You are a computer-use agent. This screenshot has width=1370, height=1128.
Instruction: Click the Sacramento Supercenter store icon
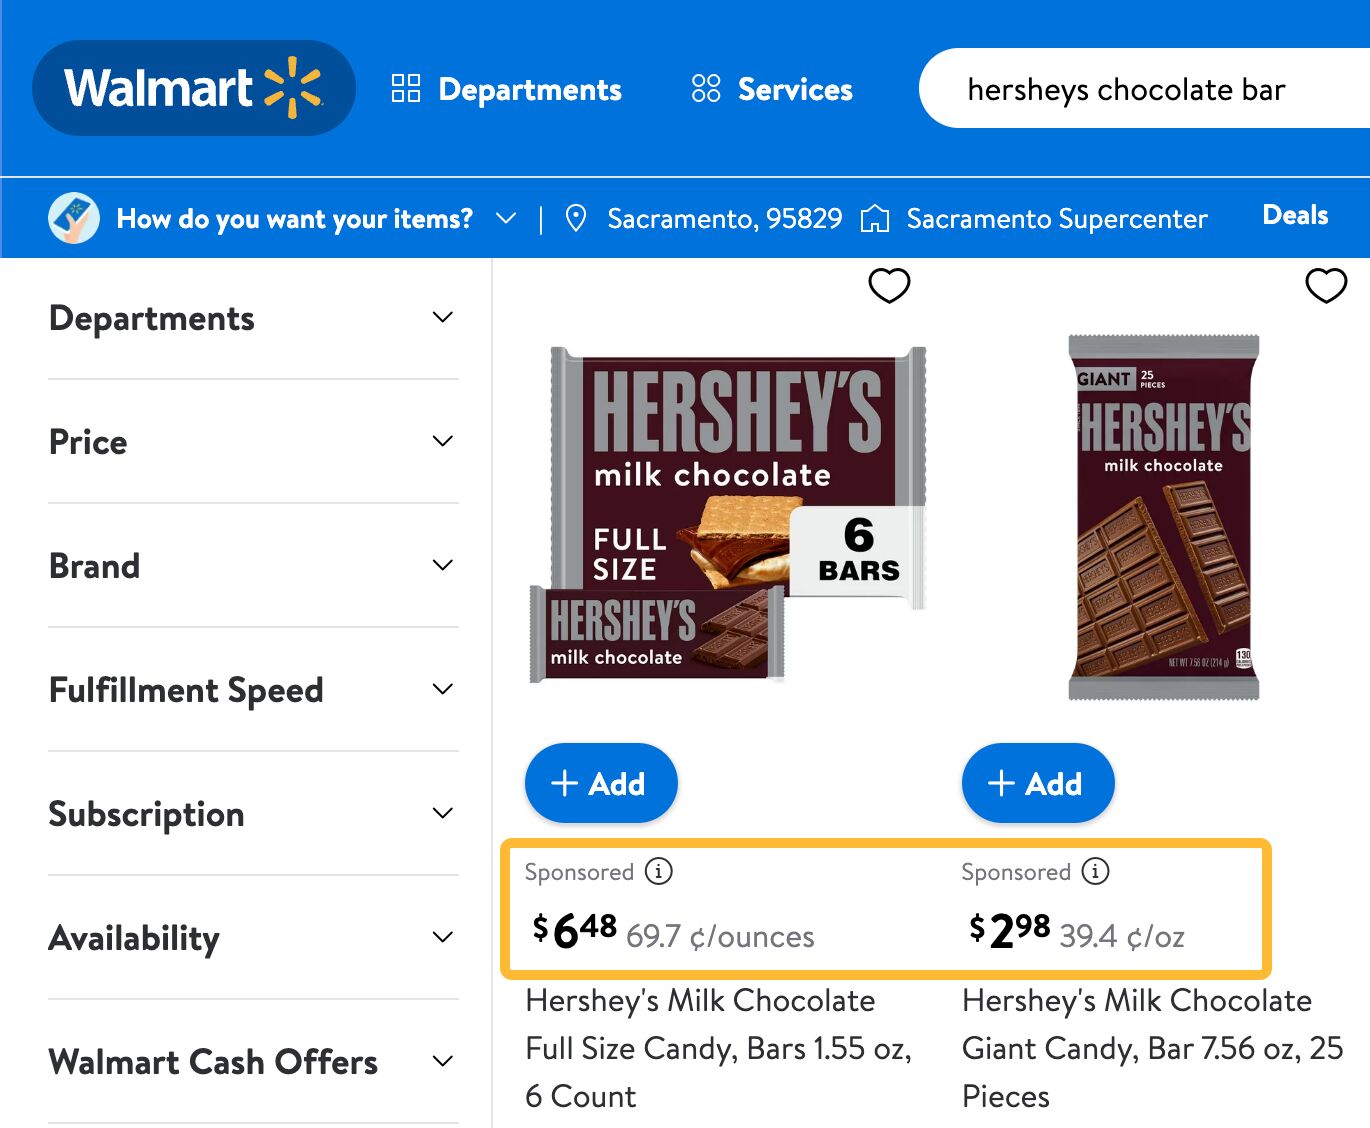click(876, 218)
